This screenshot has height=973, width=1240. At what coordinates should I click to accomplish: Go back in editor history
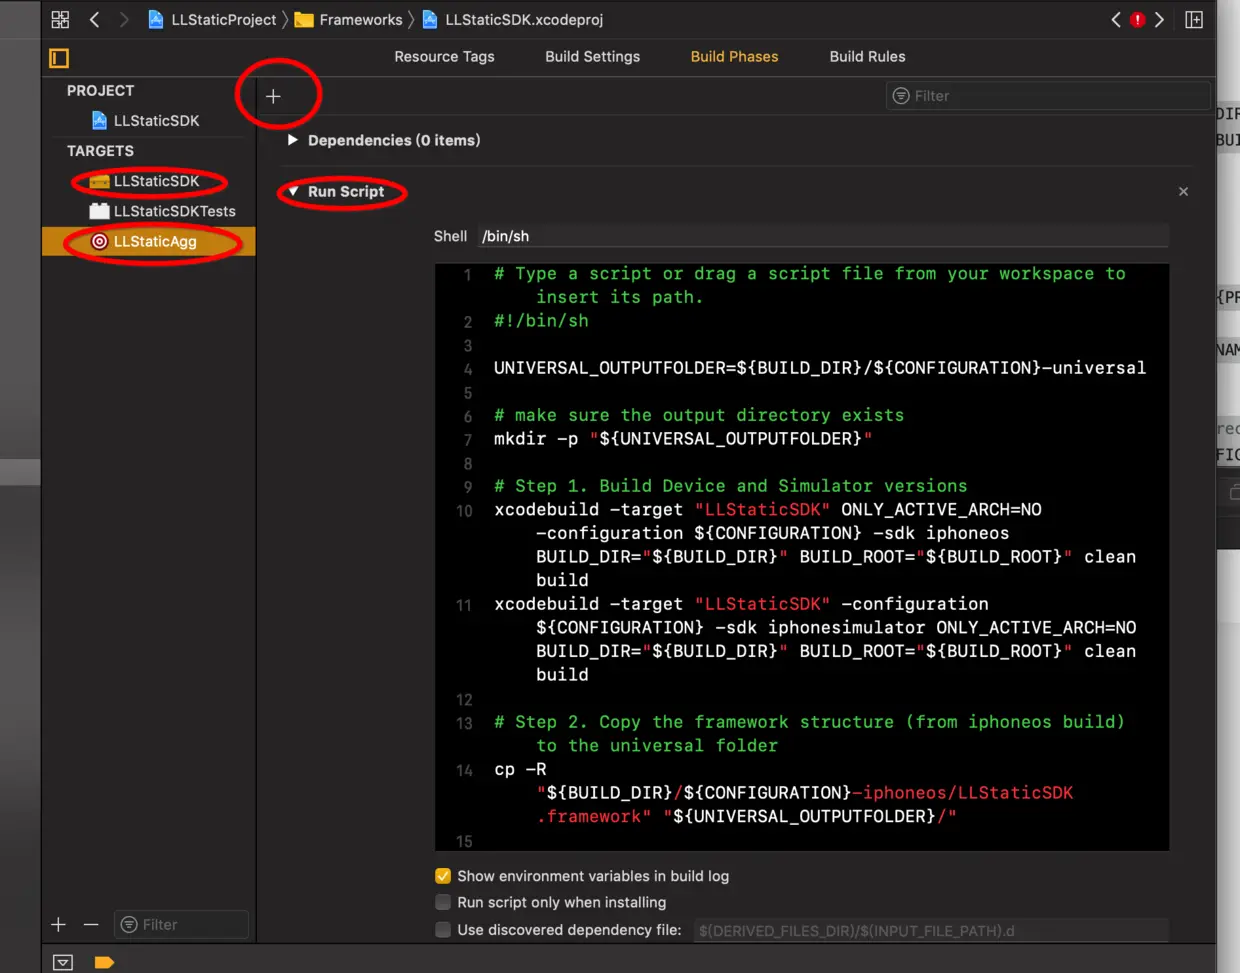(x=95, y=20)
